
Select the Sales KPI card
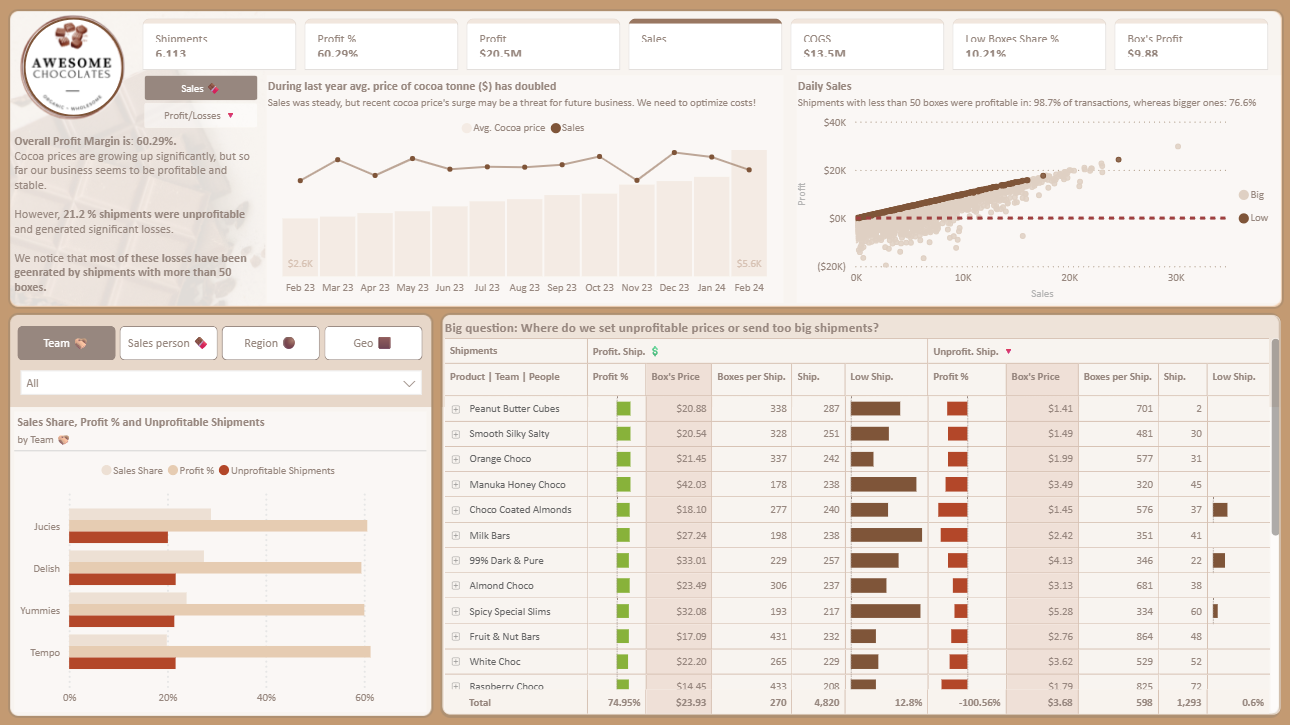coord(705,45)
